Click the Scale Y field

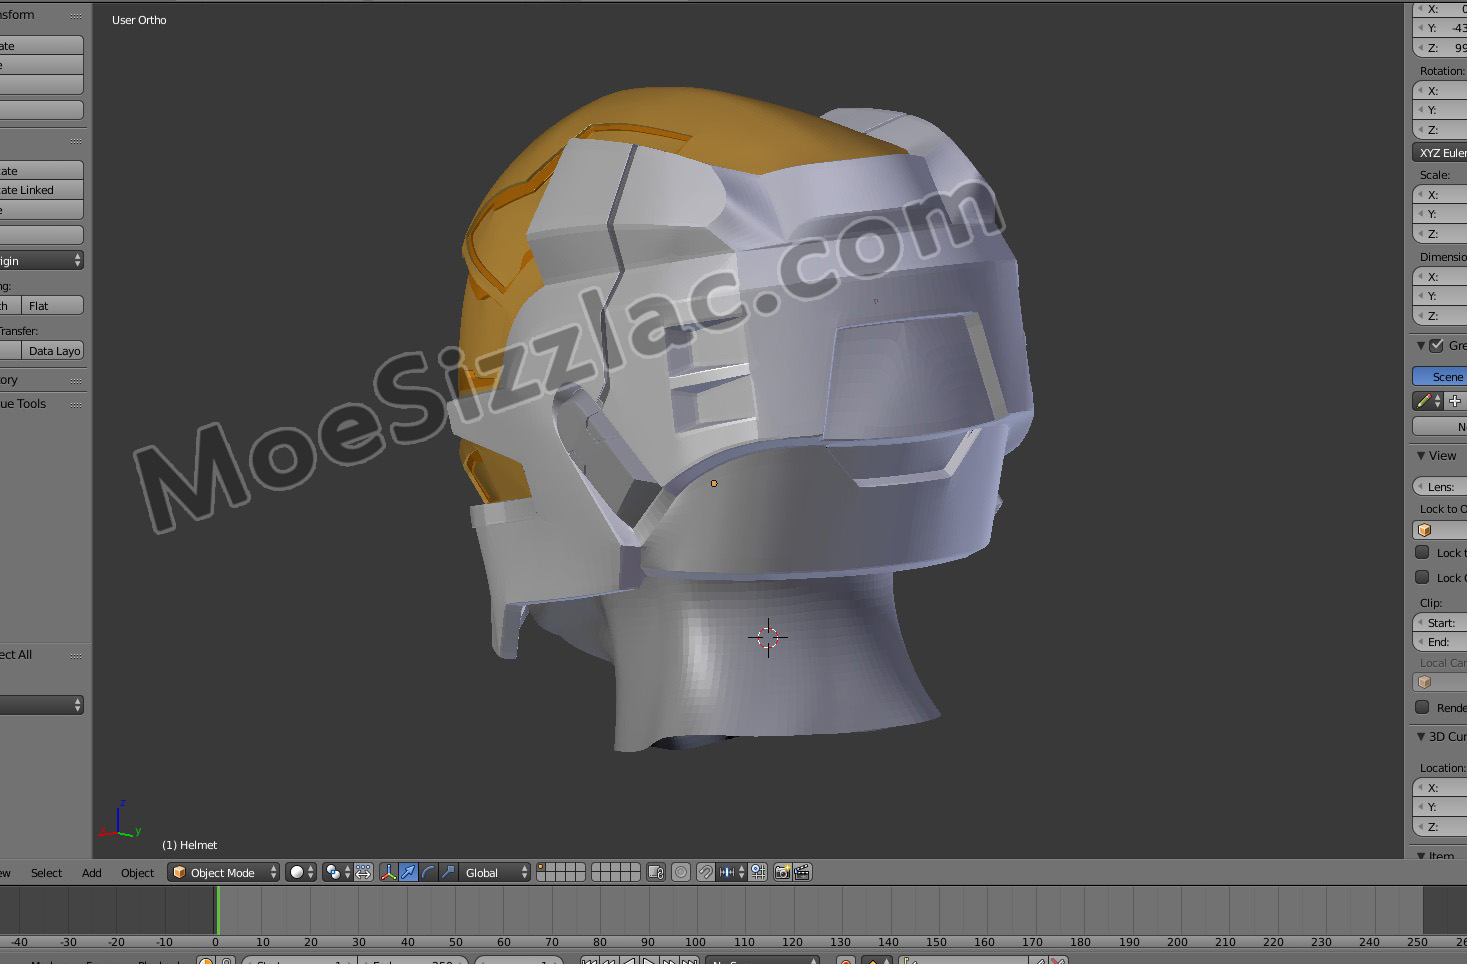pos(1439,214)
